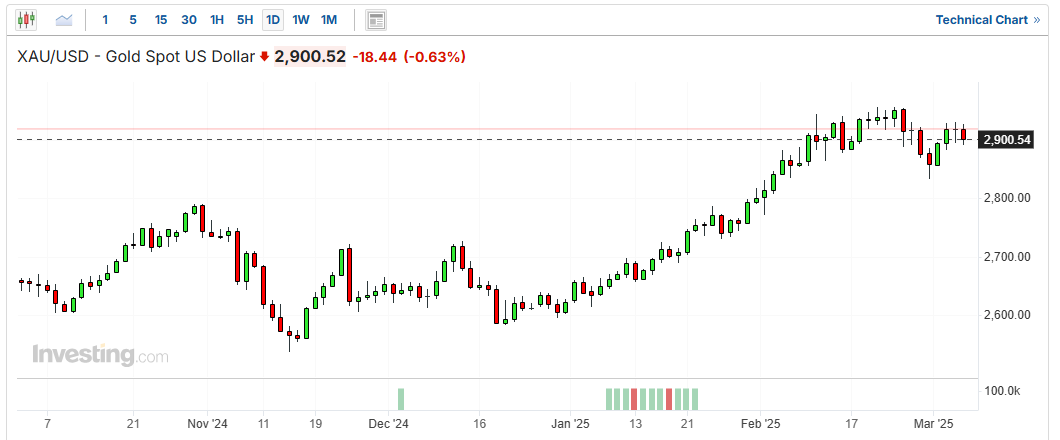Click the red down arrow price indicator
Viewport: 1060px width, 440px height.
pos(264,57)
